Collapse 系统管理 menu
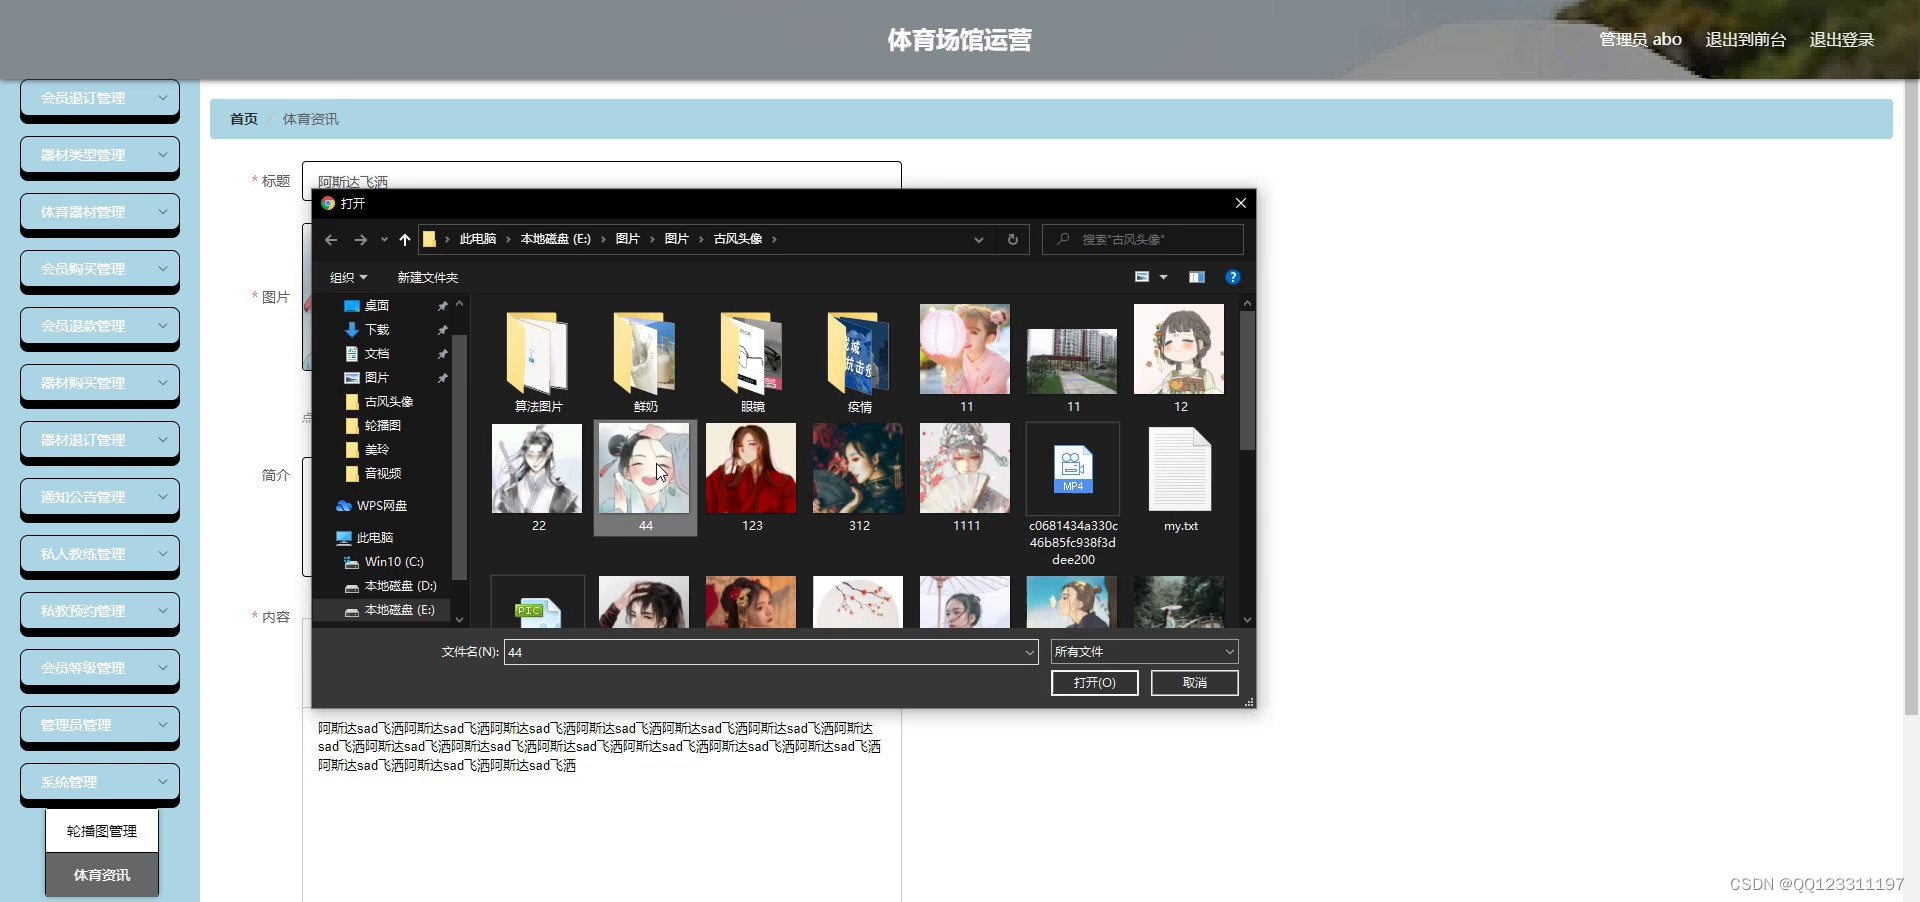Viewport: 1920px width, 902px height. pos(100,782)
